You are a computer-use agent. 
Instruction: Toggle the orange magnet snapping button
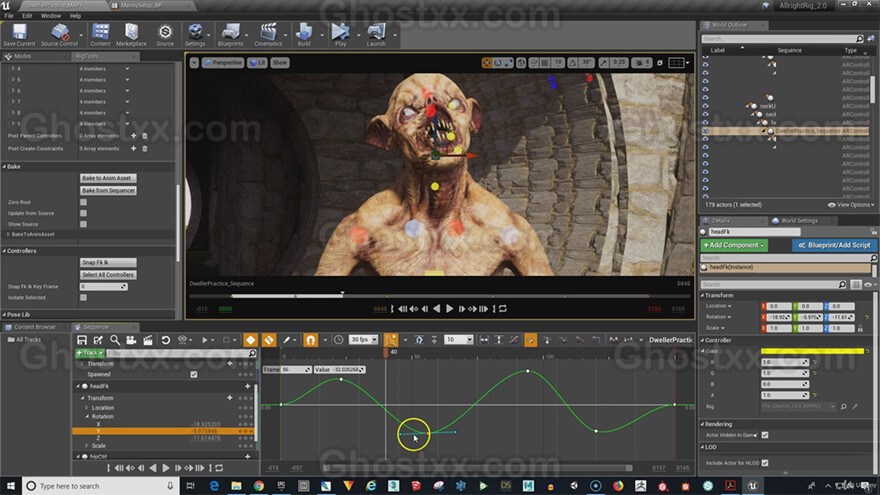[310, 340]
